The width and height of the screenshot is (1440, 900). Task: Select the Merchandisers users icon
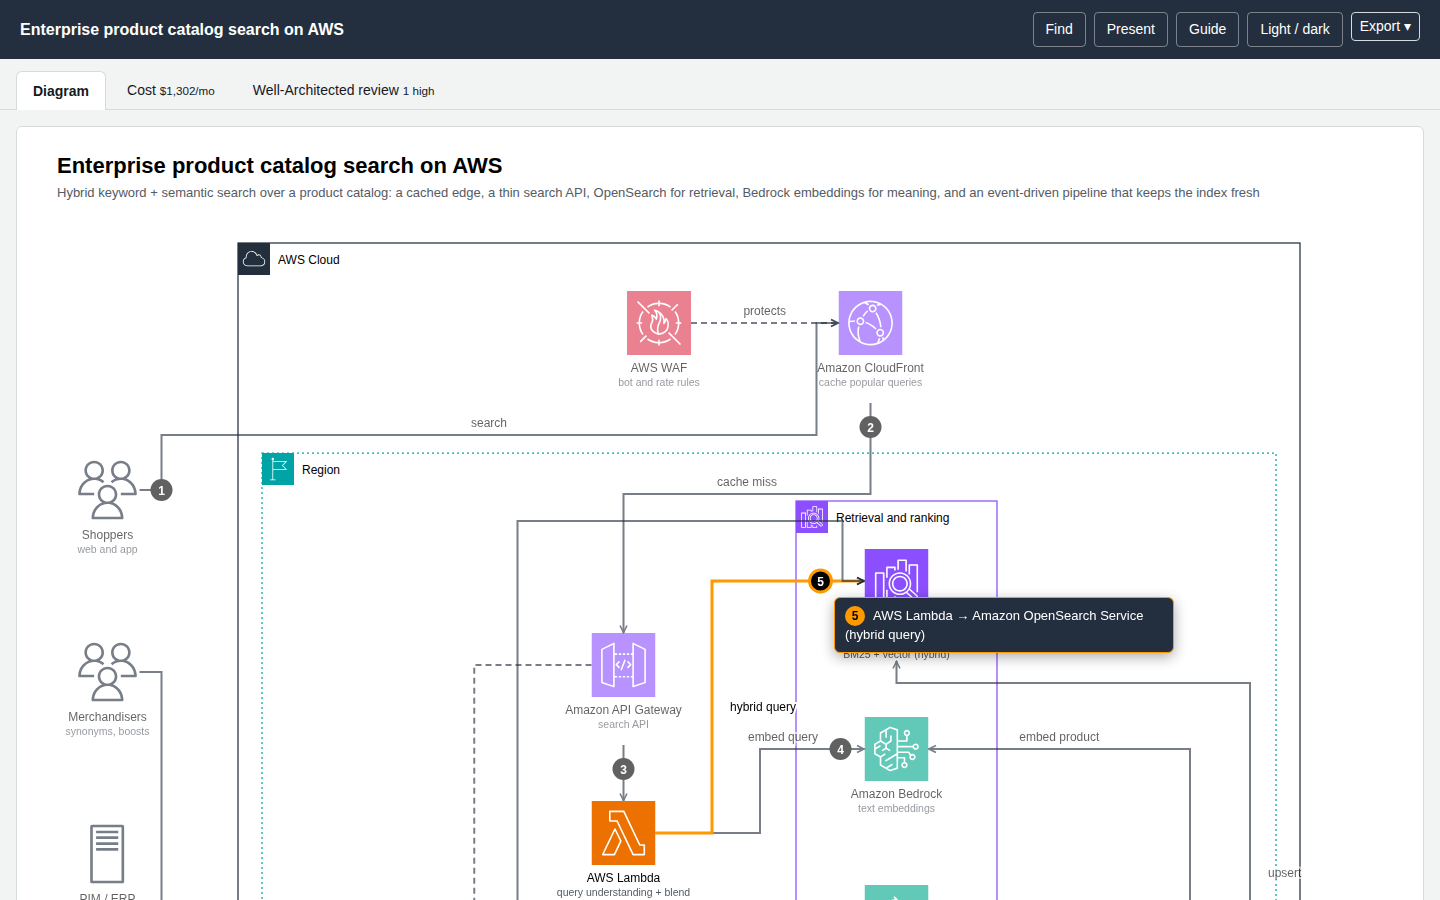[x=107, y=672]
